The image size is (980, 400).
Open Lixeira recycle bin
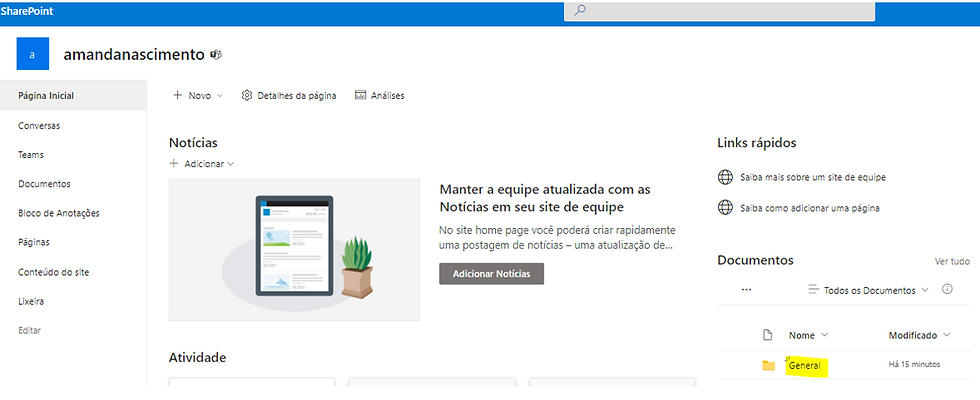tap(31, 301)
